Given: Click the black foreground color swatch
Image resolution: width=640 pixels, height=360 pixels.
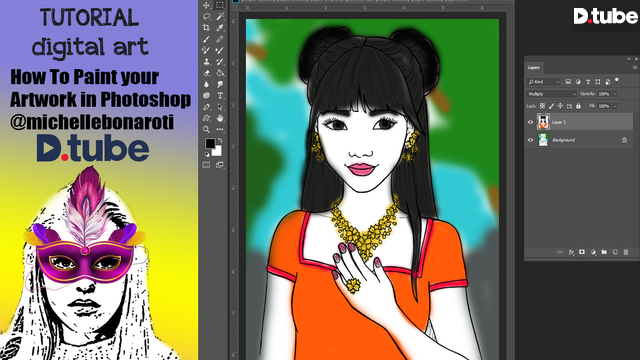Looking at the screenshot, I should tap(210, 143).
